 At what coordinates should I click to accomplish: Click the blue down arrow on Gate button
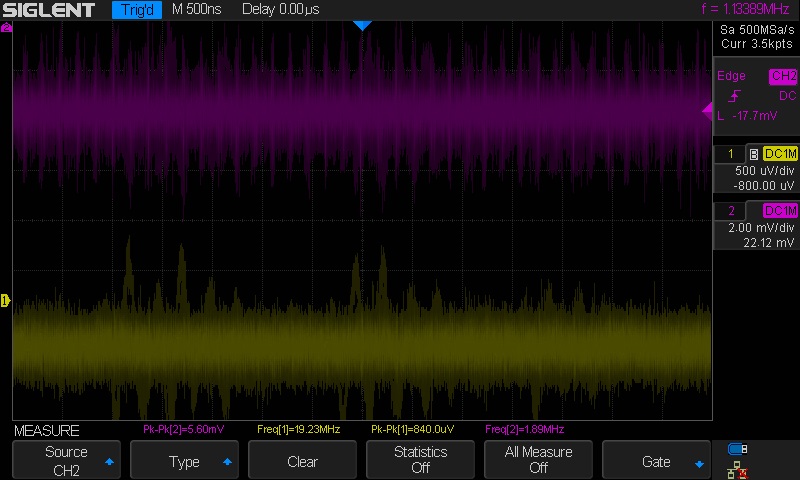(699, 464)
